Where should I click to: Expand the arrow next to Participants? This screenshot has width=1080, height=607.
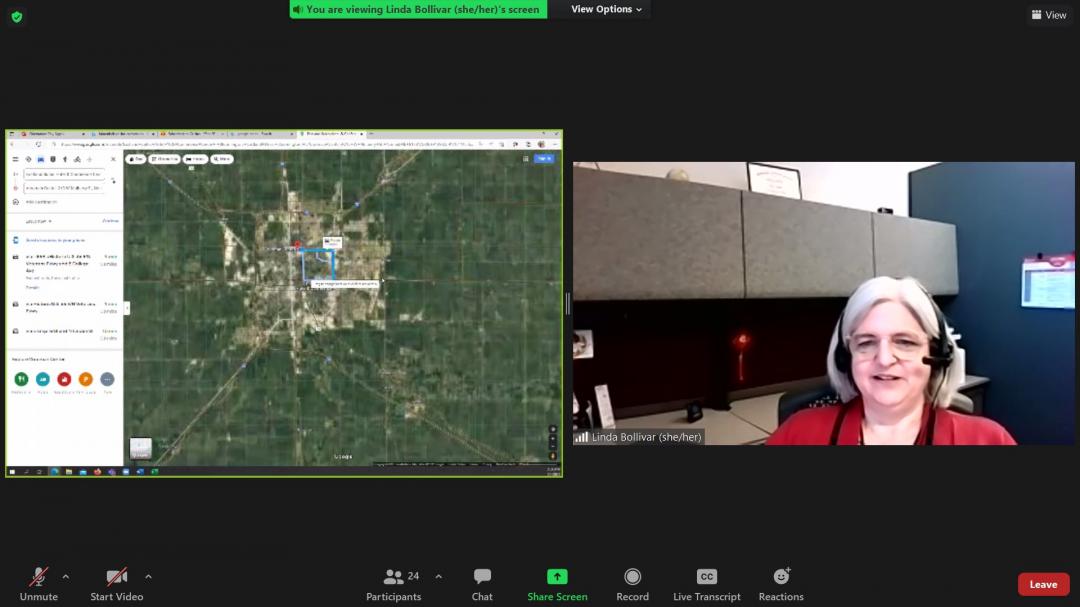(x=438, y=577)
